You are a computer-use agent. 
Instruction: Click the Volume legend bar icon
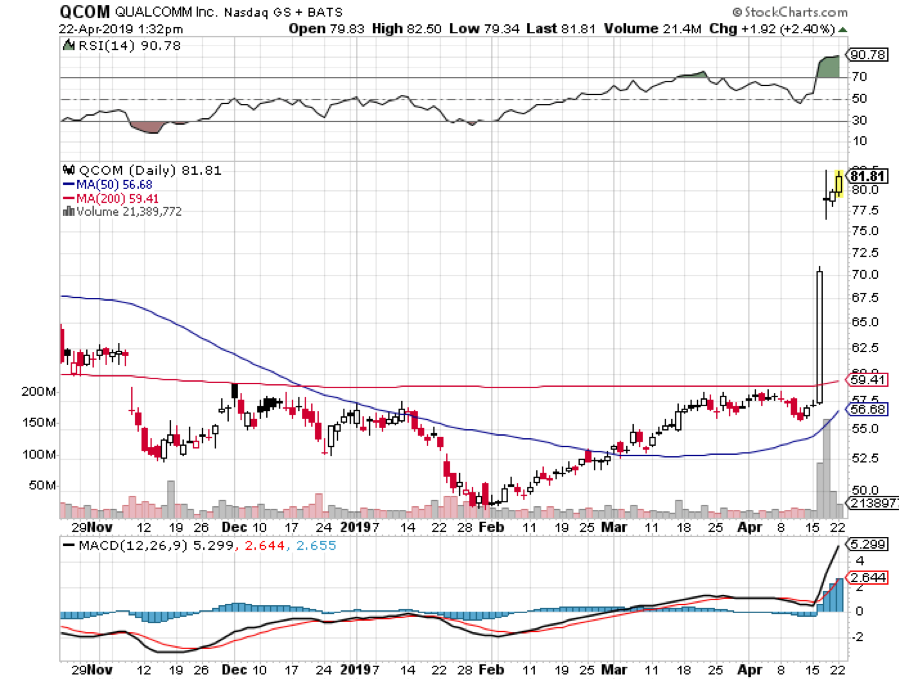tap(68, 211)
